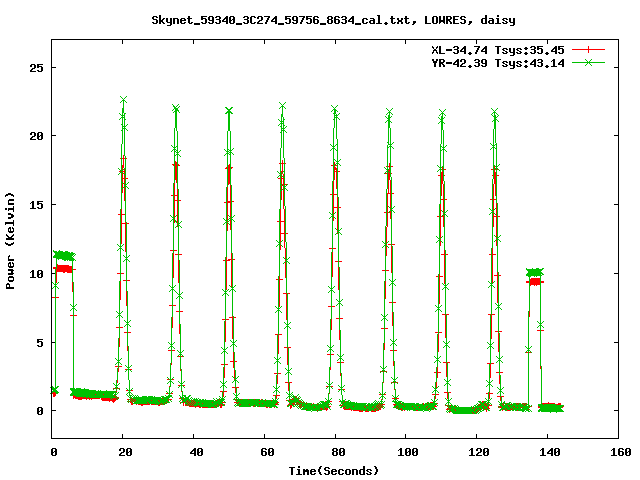Click the x-axis tick label 40
Viewport: 640px width, 480px height.
(x=196, y=452)
